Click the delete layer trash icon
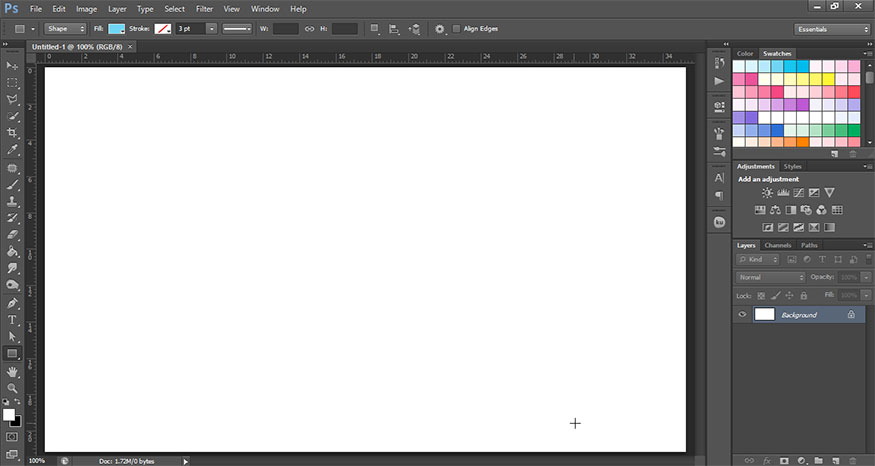Screen dimensions: 875x466 [x=852, y=460]
